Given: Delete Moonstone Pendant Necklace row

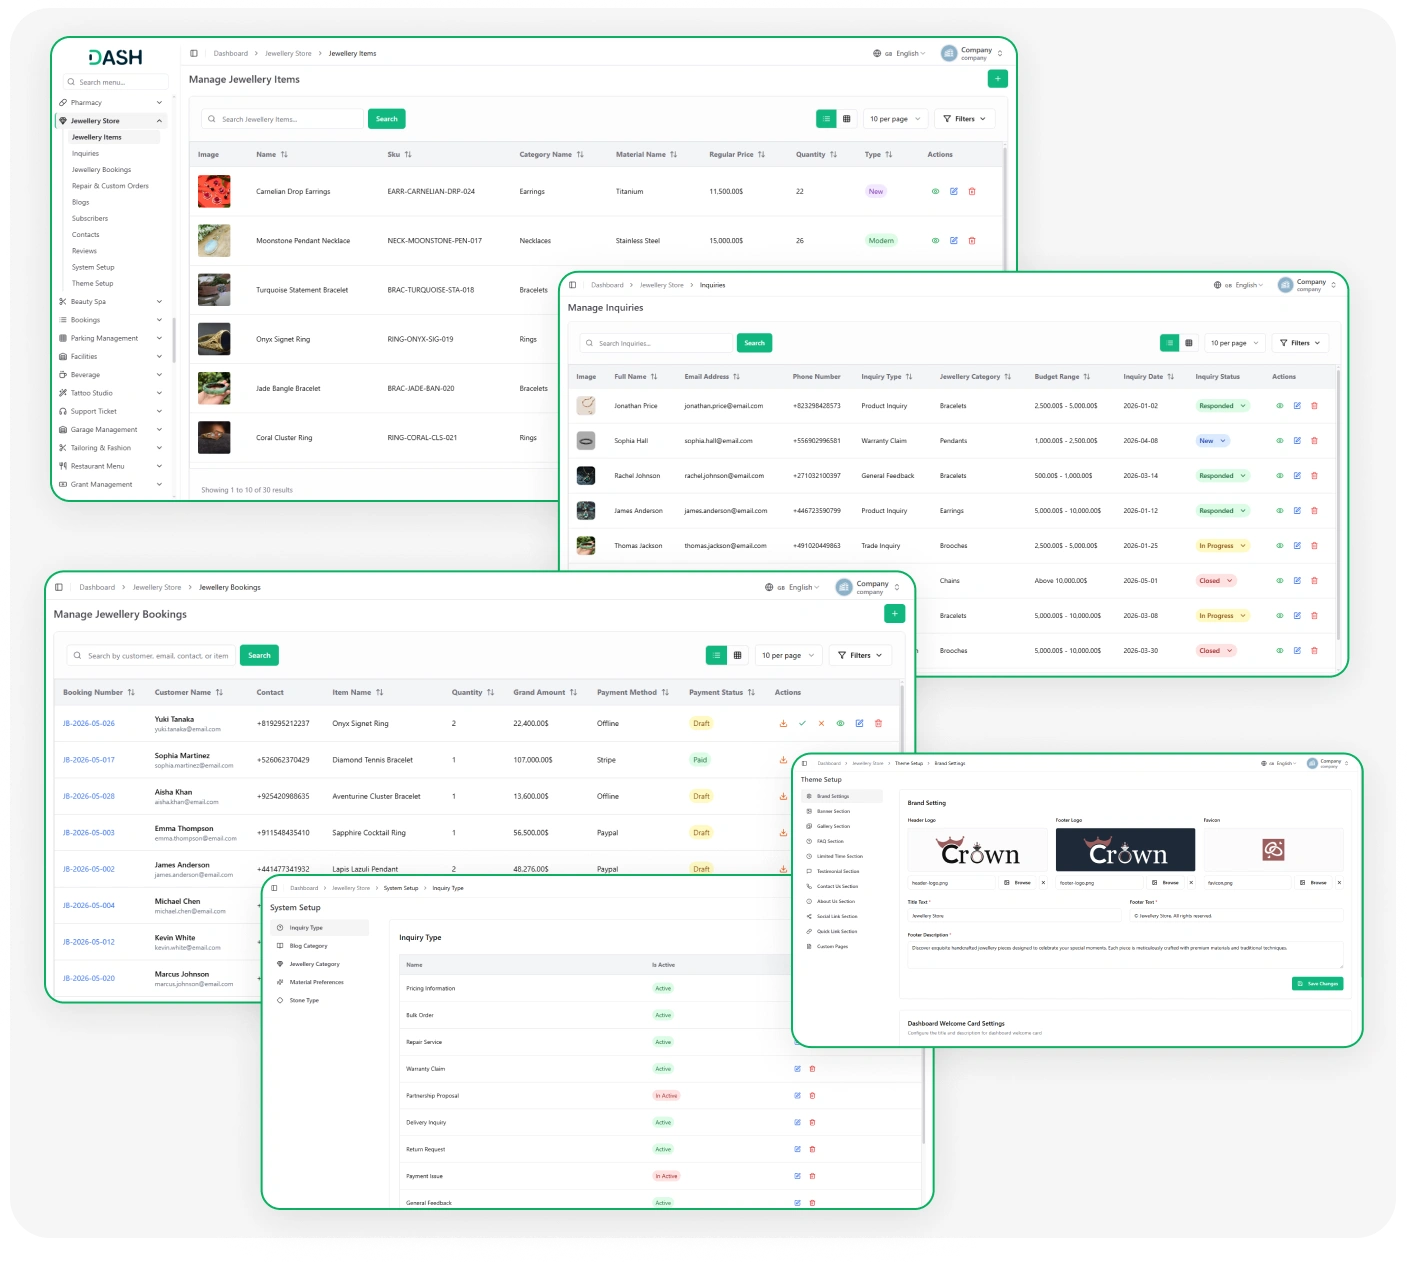Looking at the screenshot, I should (972, 241).
